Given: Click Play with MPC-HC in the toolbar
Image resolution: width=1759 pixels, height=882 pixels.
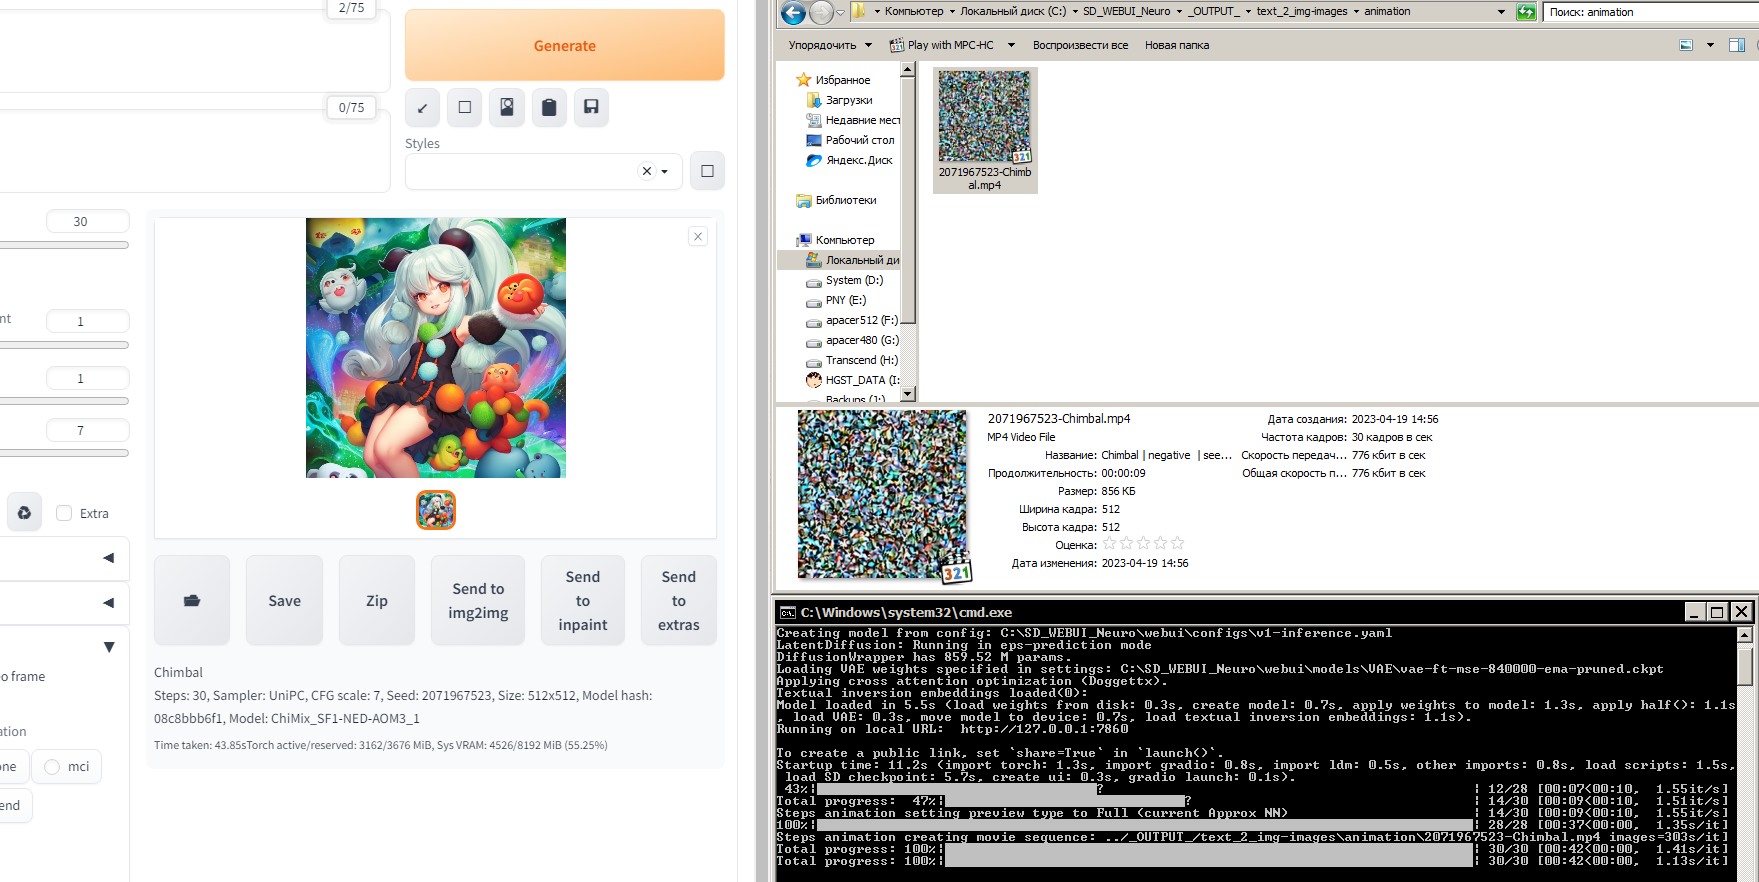Looking at the screenshot, I should 942,45.
